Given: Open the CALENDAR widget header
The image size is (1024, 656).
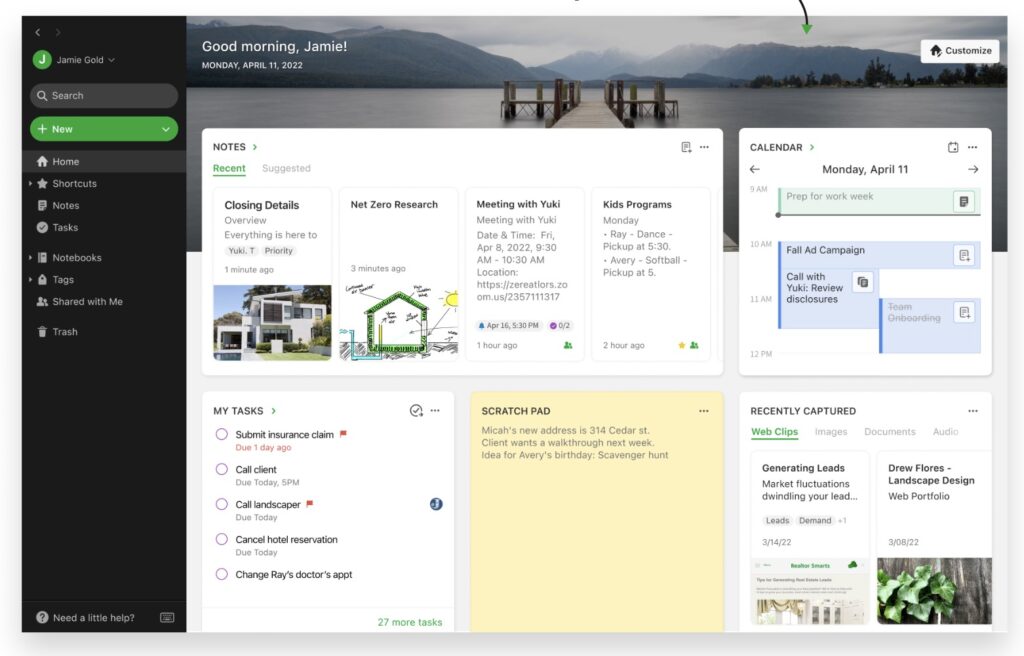Looking at the screenshot, I should 782,148.
